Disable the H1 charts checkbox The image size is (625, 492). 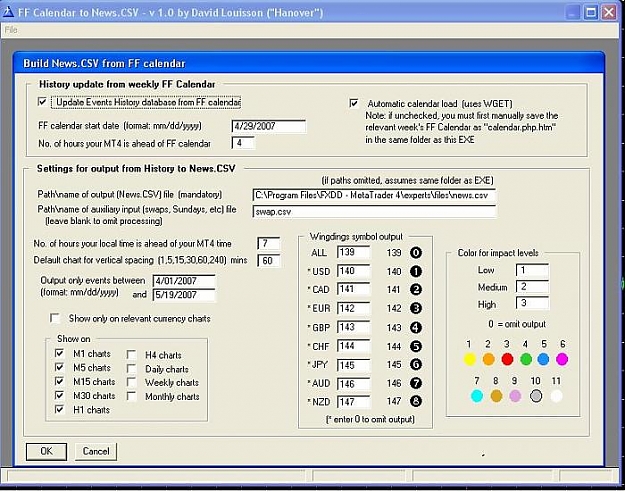[59, 409]
